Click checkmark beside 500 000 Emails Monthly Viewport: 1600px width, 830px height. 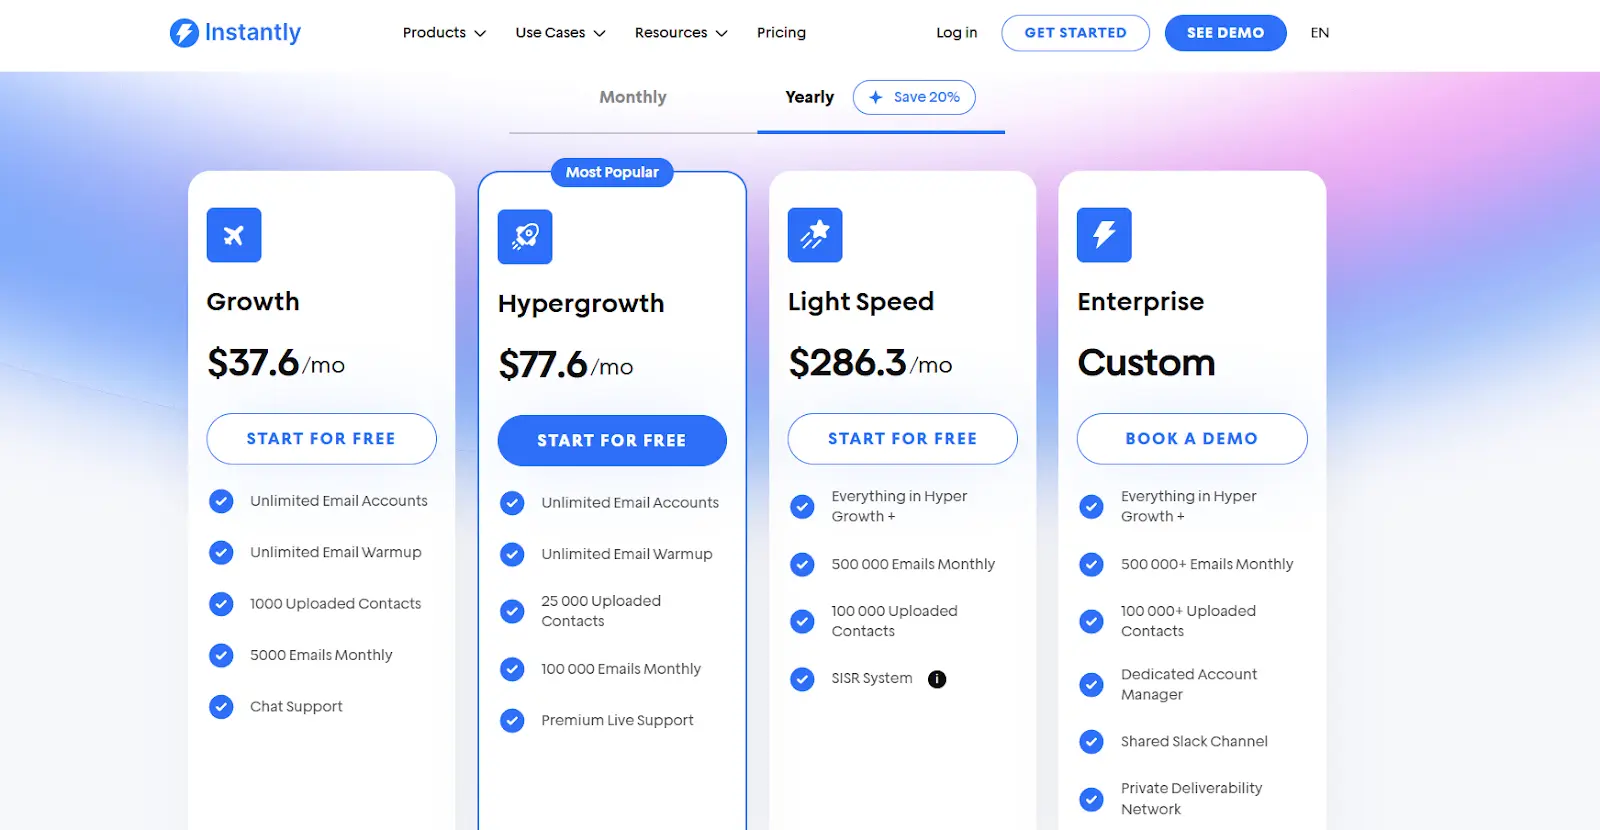click(x=802, y=565)
